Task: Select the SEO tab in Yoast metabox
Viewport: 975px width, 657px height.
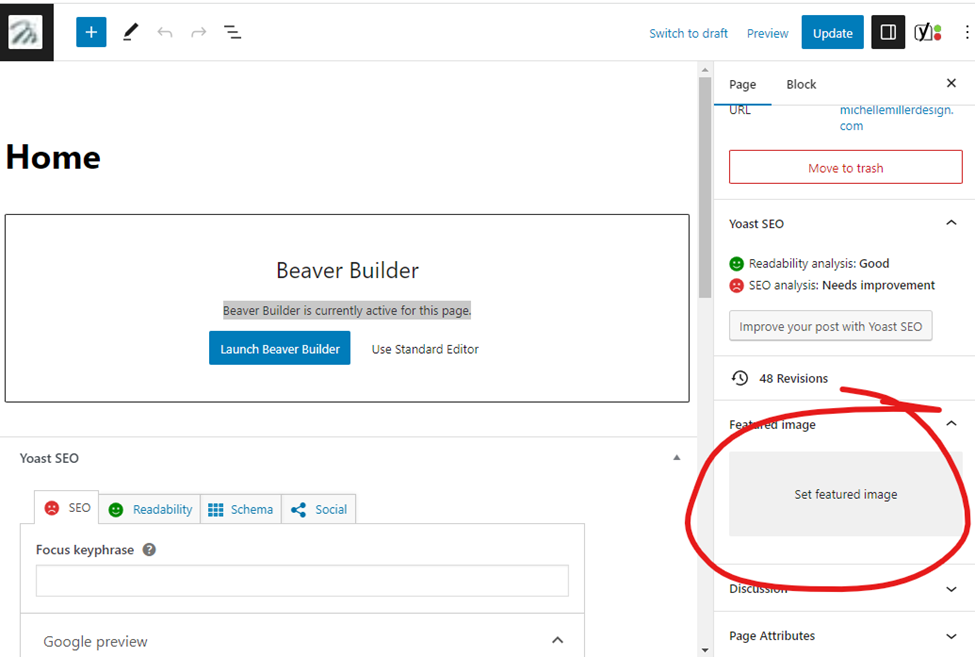Action: [x=67, y=508]
